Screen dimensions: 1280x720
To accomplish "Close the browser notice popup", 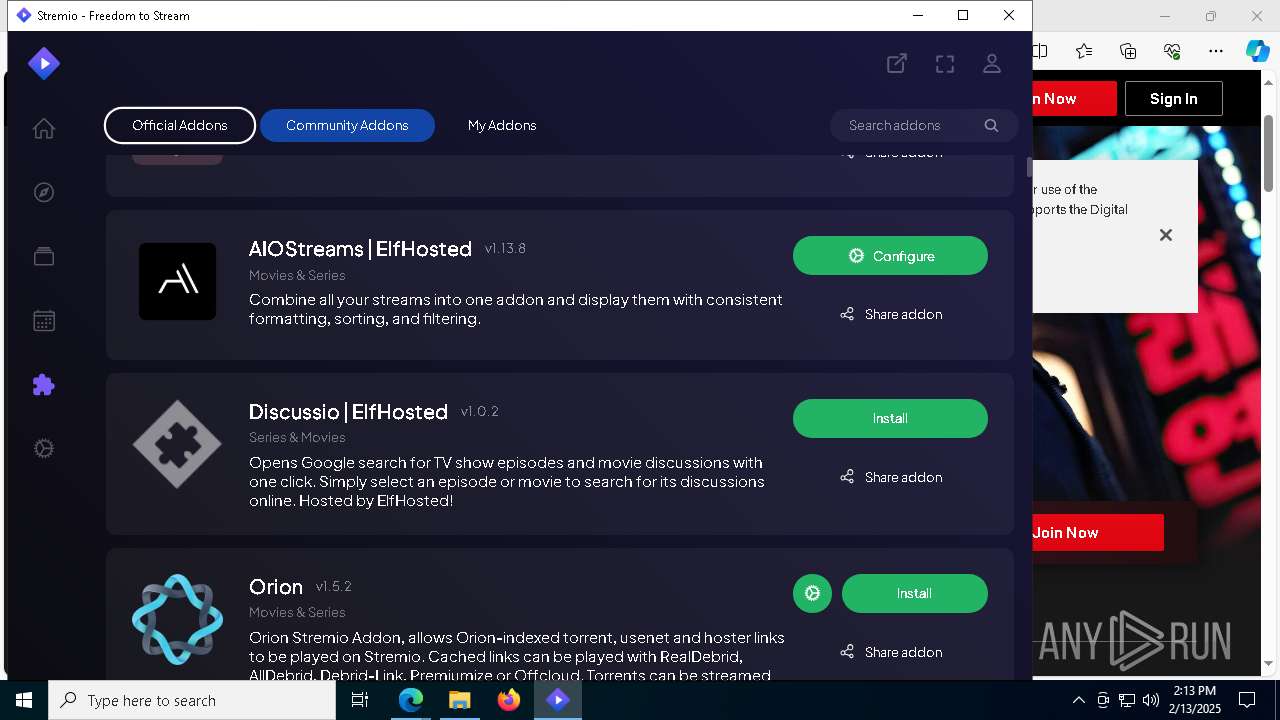I will coord(1165,235).
